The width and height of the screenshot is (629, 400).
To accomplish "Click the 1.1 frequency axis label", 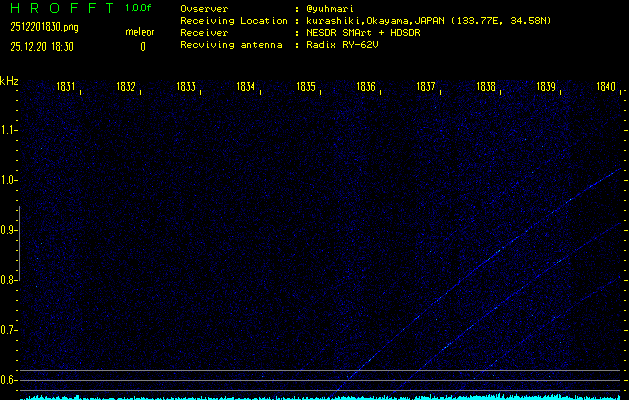I will tap(9, 130).
